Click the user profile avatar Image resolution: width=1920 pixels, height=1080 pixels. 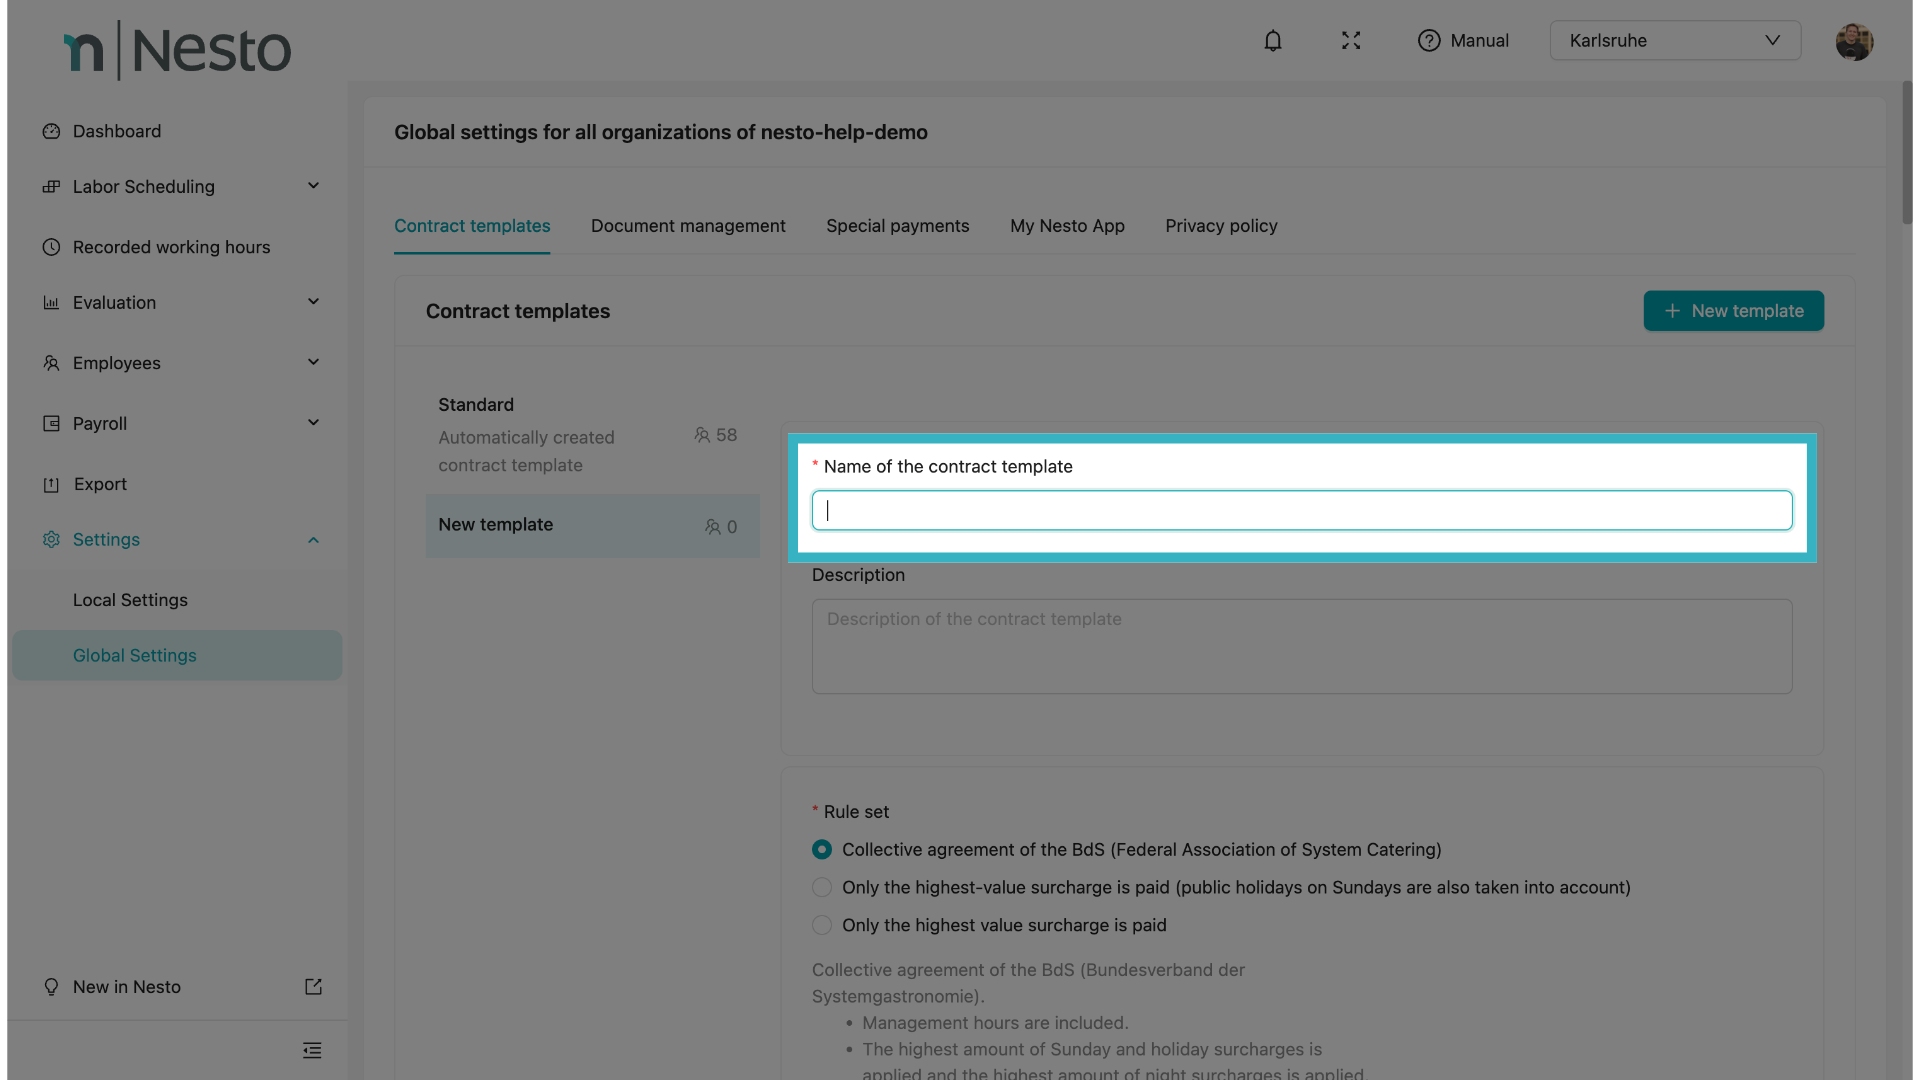[x=1853, y=41]
